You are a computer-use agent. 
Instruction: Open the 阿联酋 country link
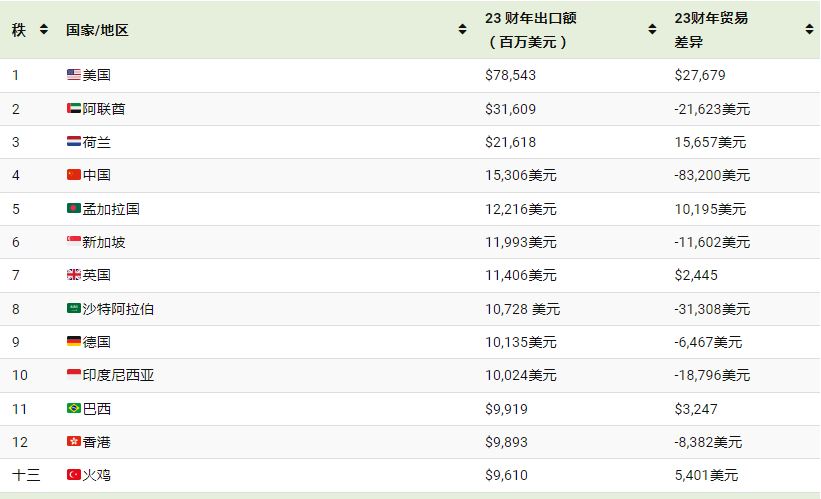pos(104,108)
